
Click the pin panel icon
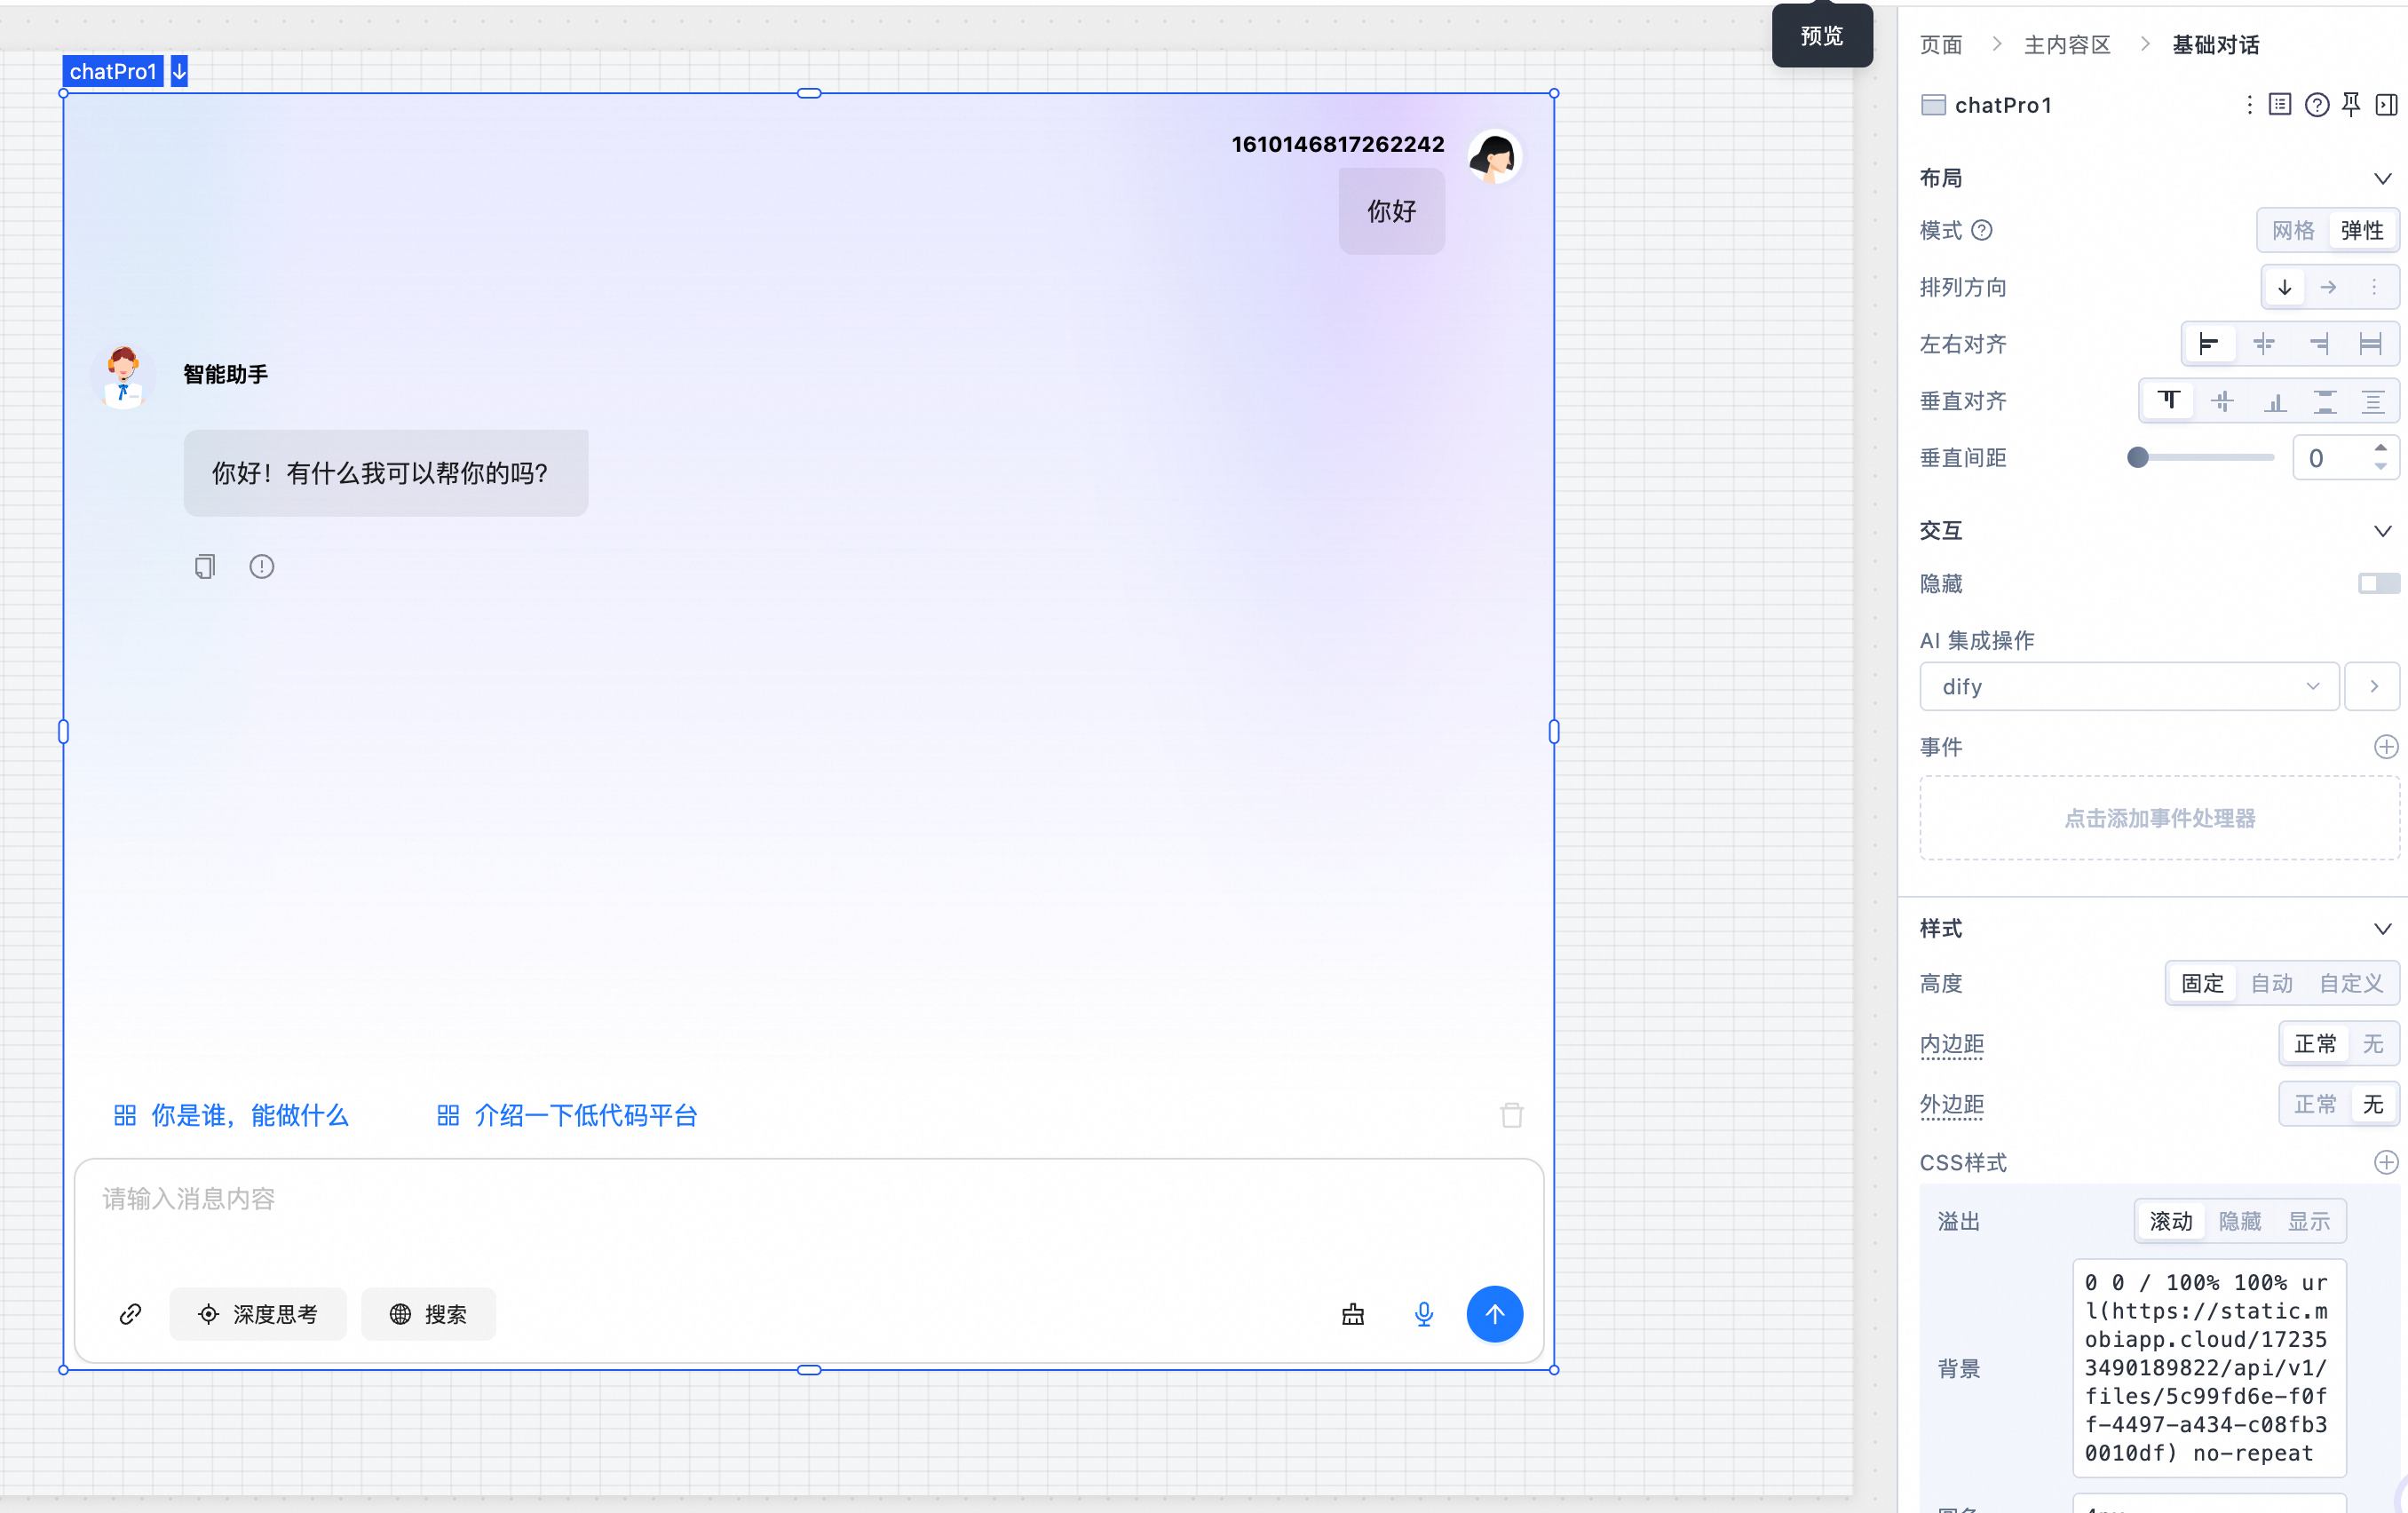pos(2351,104)
